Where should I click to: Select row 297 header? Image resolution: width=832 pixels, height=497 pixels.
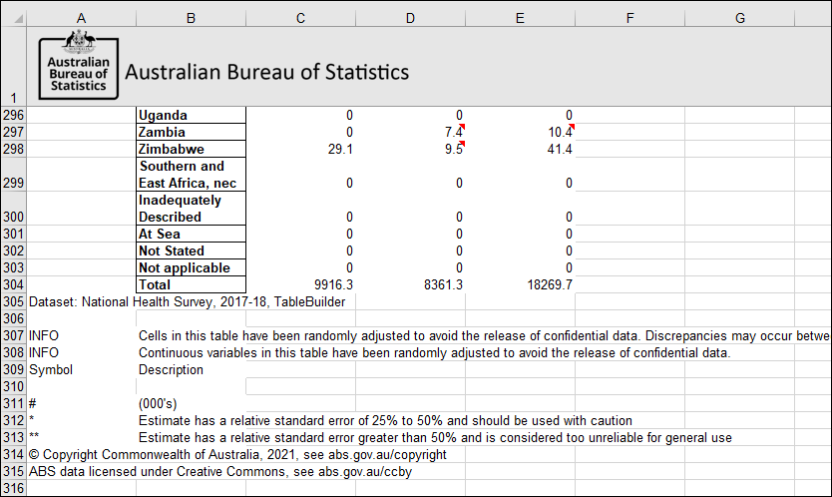pyautogui.click(x=13, y=132)
